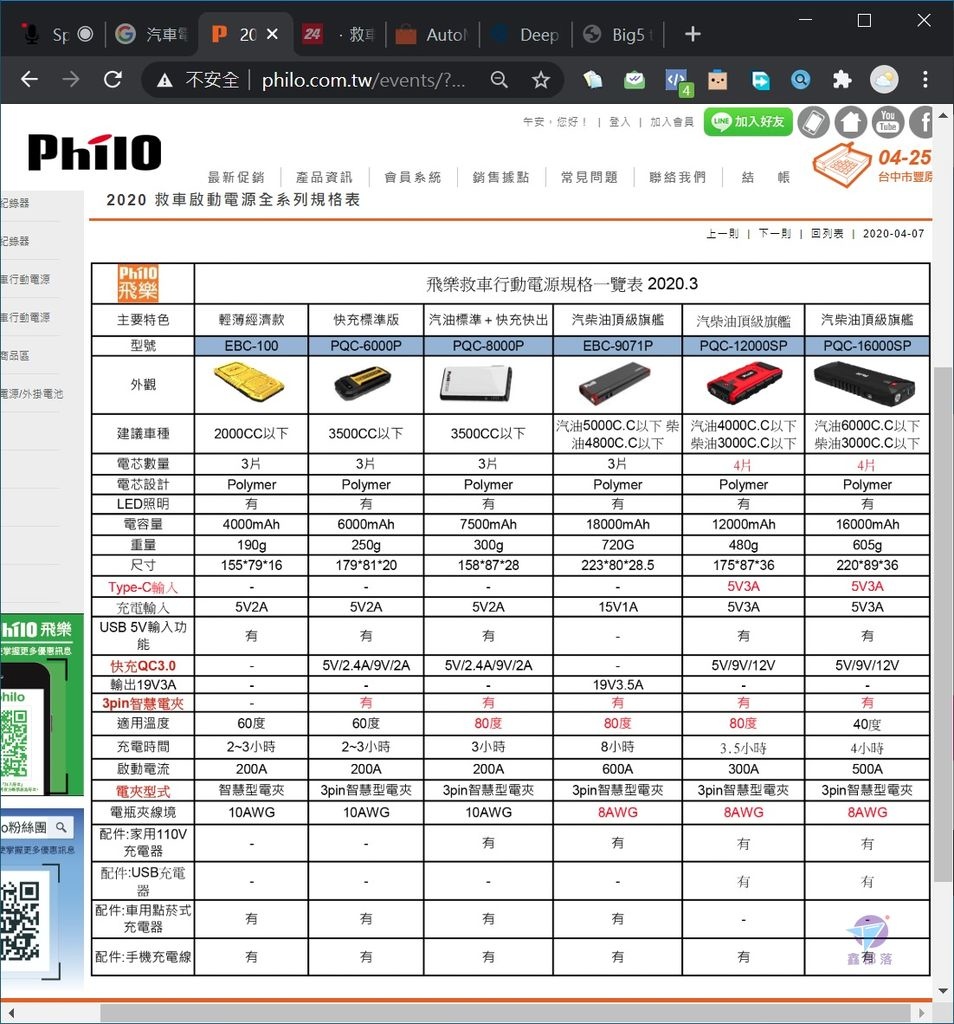The width and height of the screenshot is (954, 1024).
Task: Open the not-secure site info warning icon
Action: (x=165, y=80)
